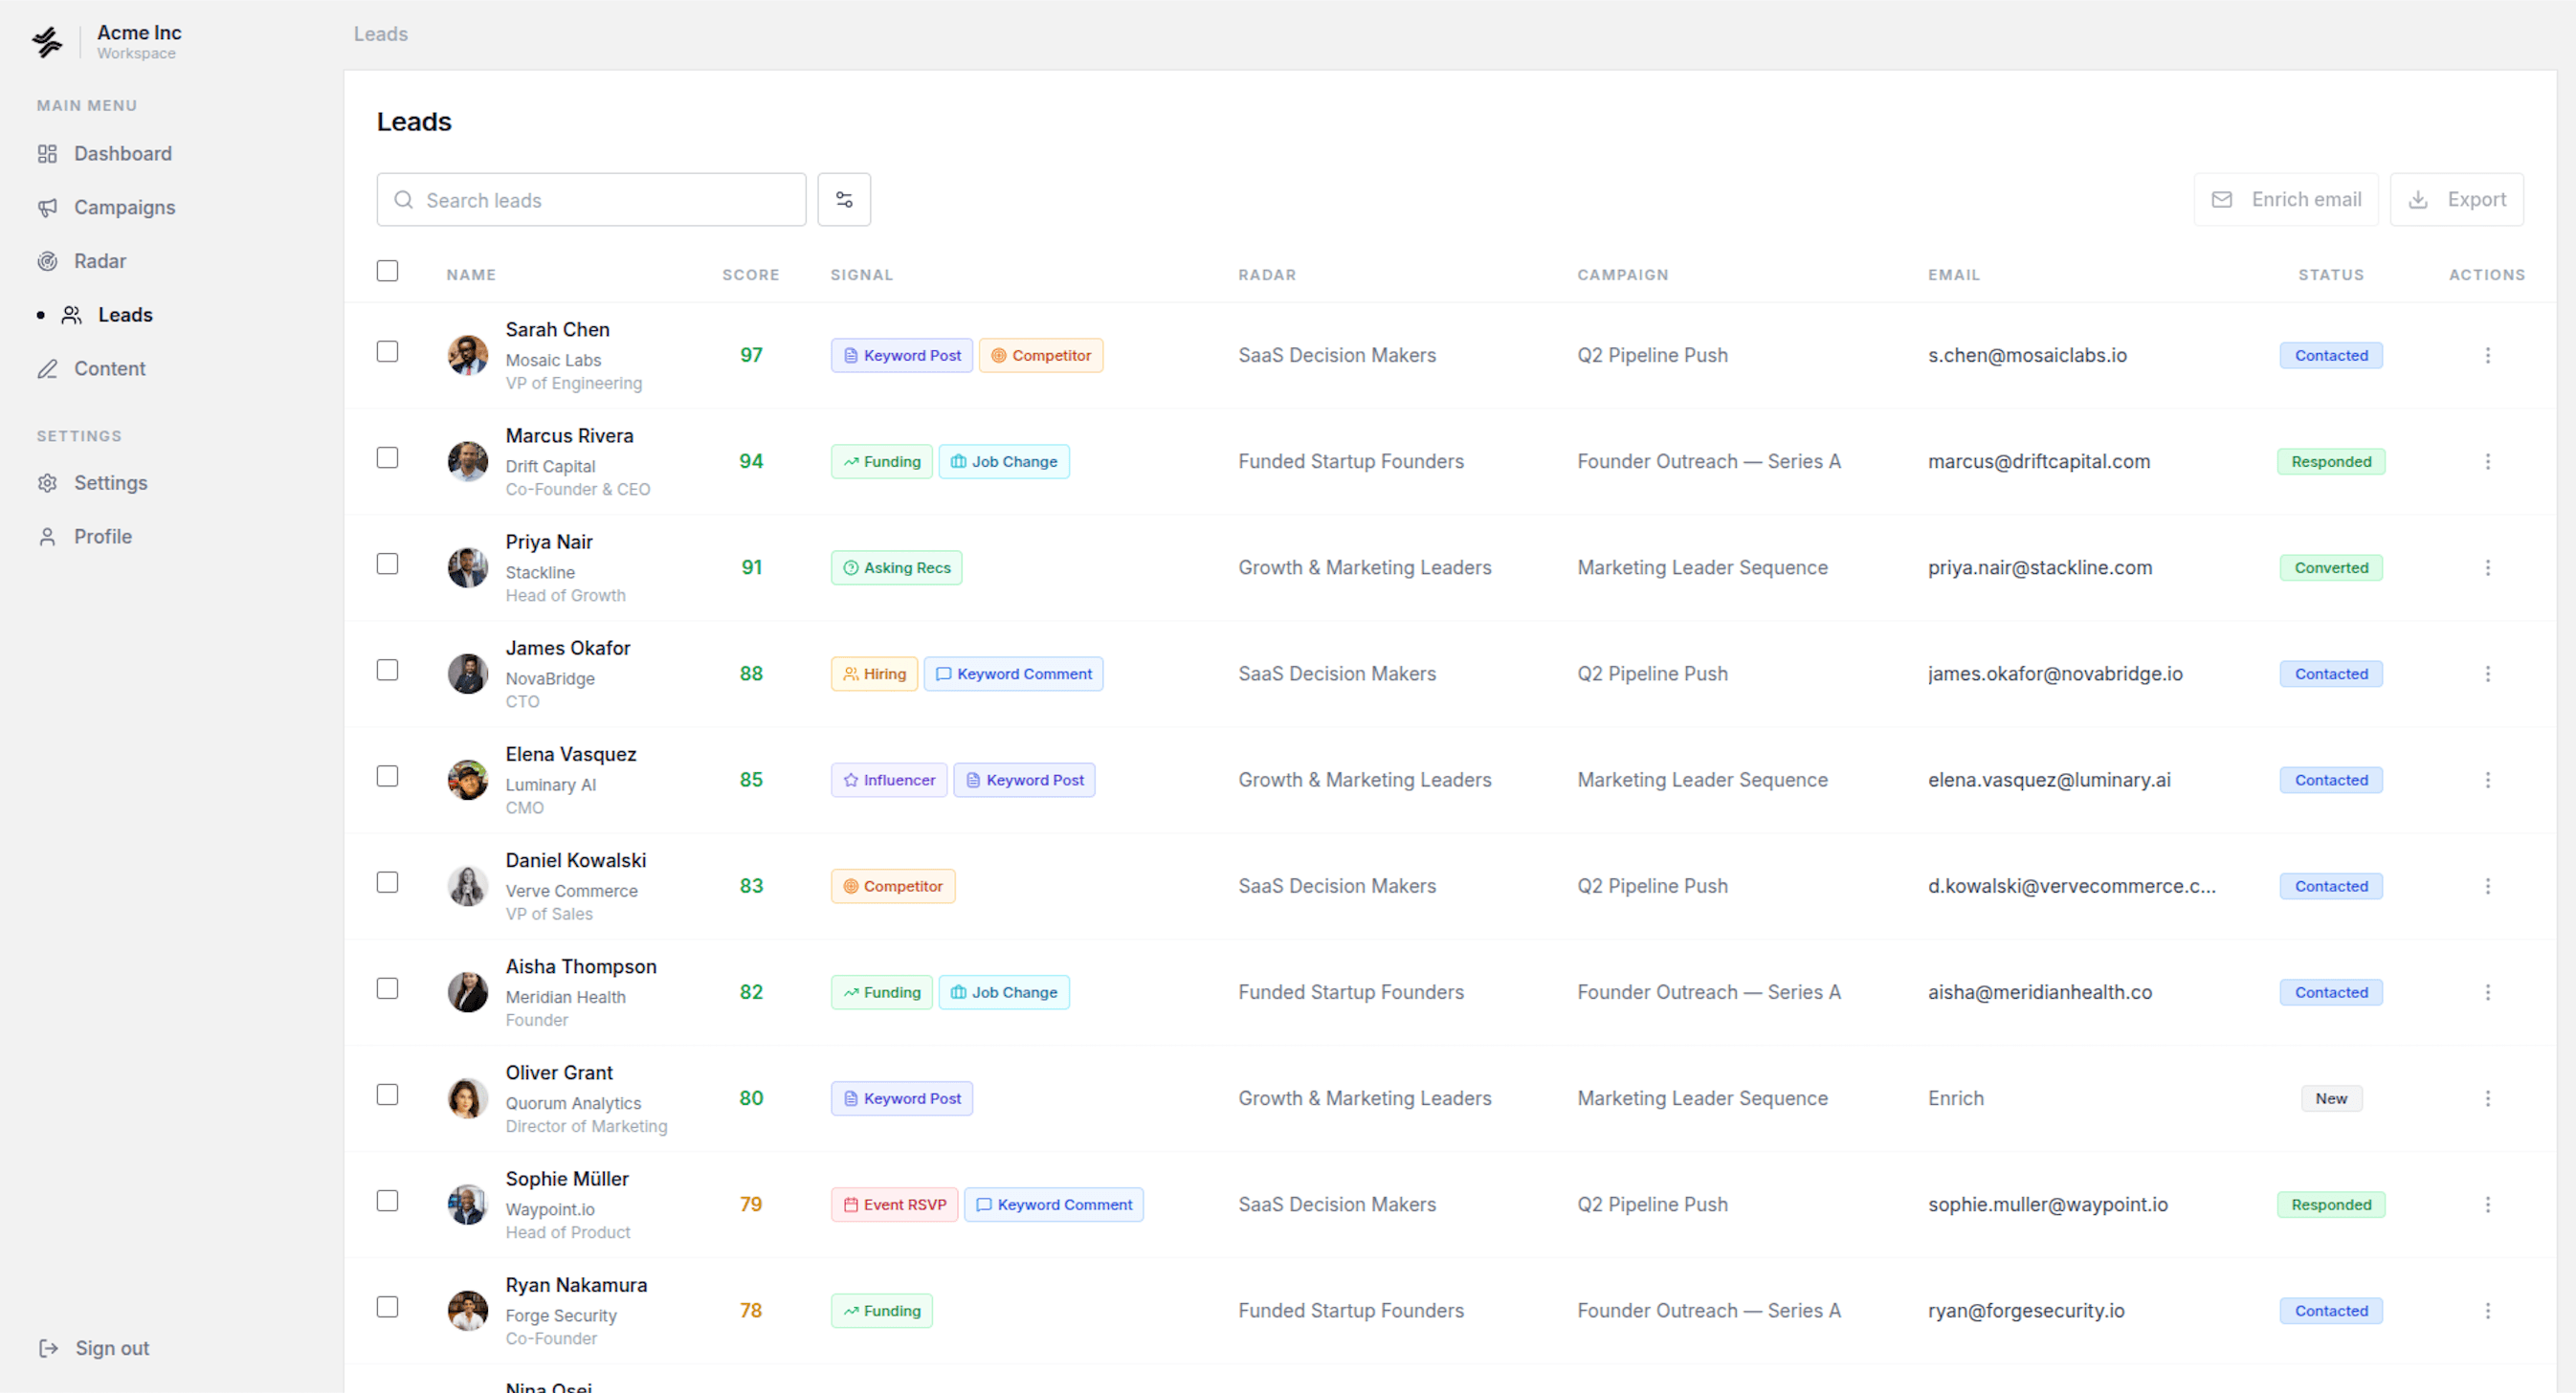Select Aisha Thompson's row checkbox

387,988
